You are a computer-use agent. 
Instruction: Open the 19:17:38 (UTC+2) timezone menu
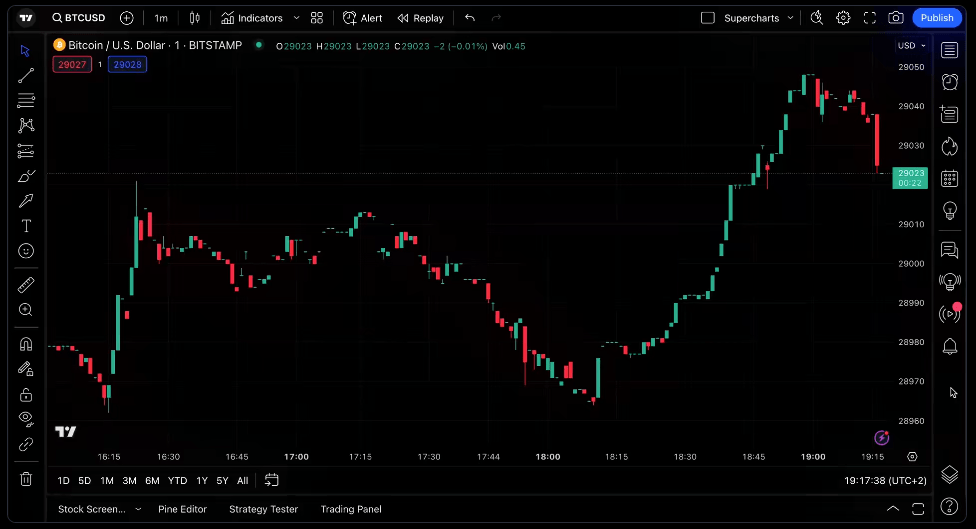point(885,480)
